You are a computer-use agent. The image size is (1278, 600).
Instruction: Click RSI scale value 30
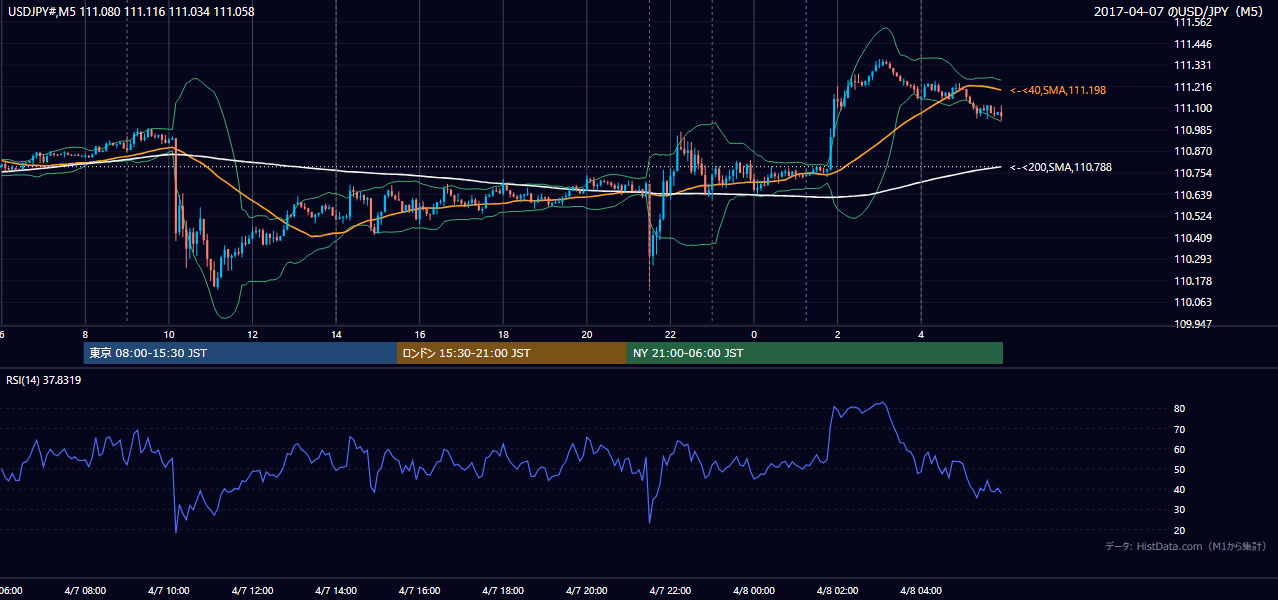tap(1180, 510)
